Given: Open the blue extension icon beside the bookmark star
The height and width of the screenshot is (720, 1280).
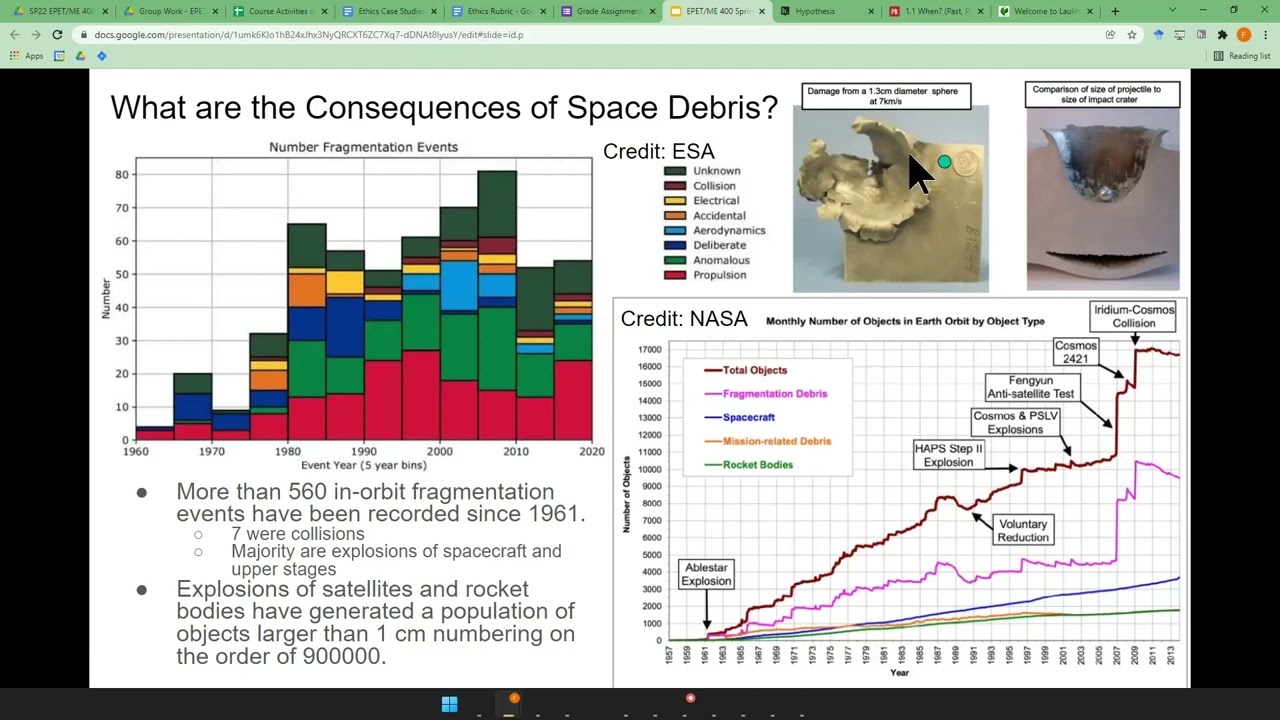Looking at the screenshot, I should point(1158,35).
